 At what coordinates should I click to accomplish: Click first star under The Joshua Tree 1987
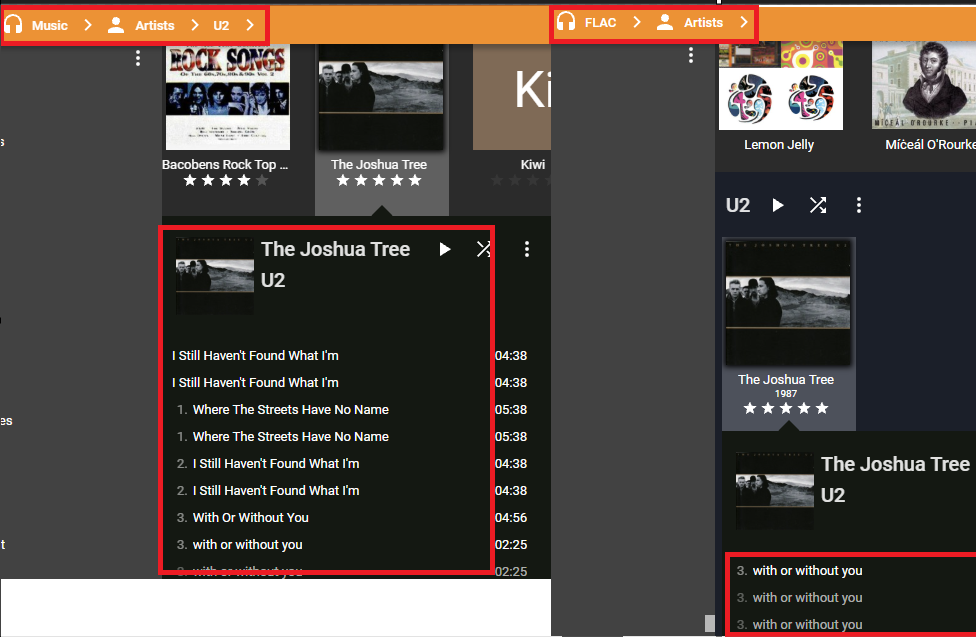tap(750, 408)
